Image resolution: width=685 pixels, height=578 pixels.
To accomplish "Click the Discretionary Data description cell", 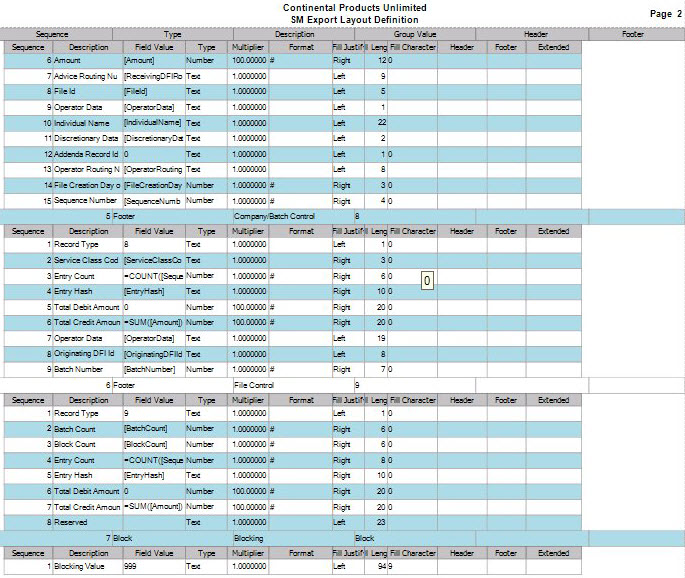I will click(87, 138).
